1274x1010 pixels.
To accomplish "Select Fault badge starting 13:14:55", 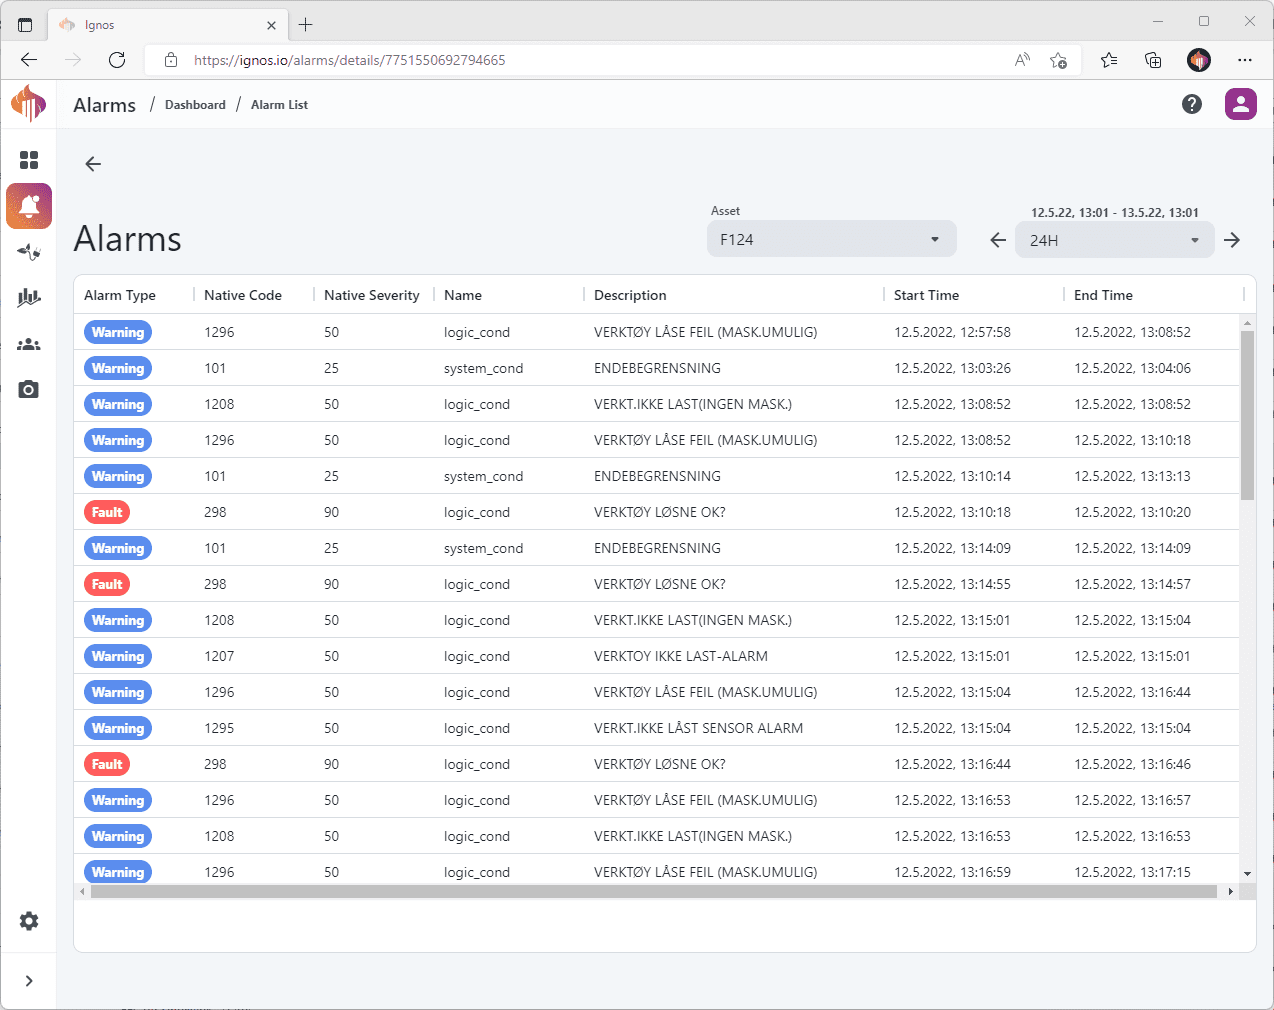I will (x=107, y=584).
